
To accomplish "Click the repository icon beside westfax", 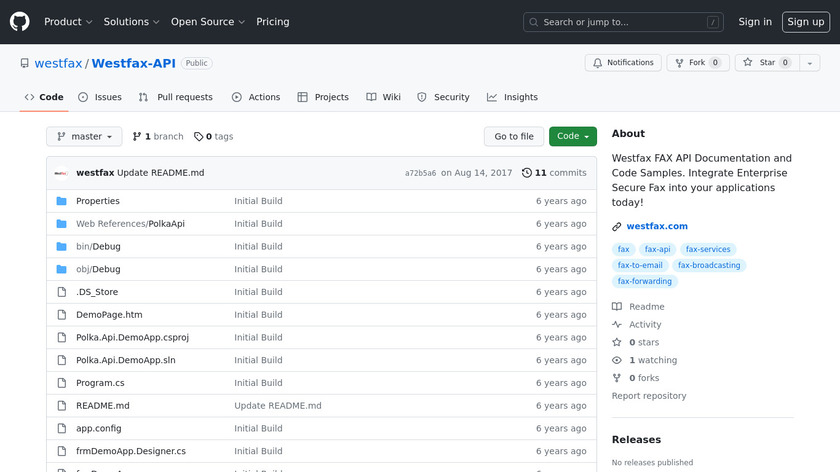I will (x=25, y=63).
